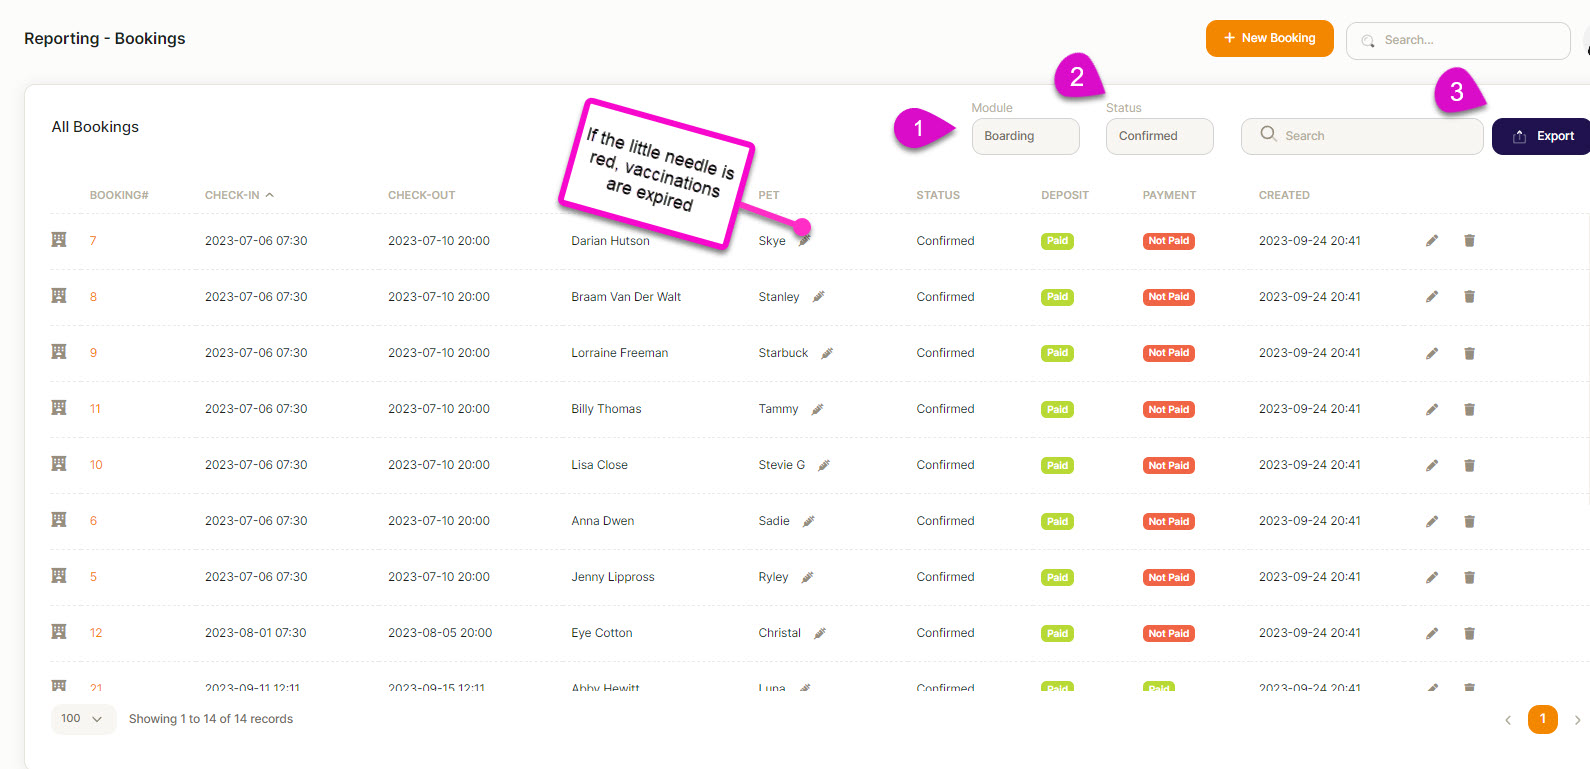Screen dimensions: 1590x769
Task: Click vaccination needle icon next to Christal
Action: tap(819, 633)
